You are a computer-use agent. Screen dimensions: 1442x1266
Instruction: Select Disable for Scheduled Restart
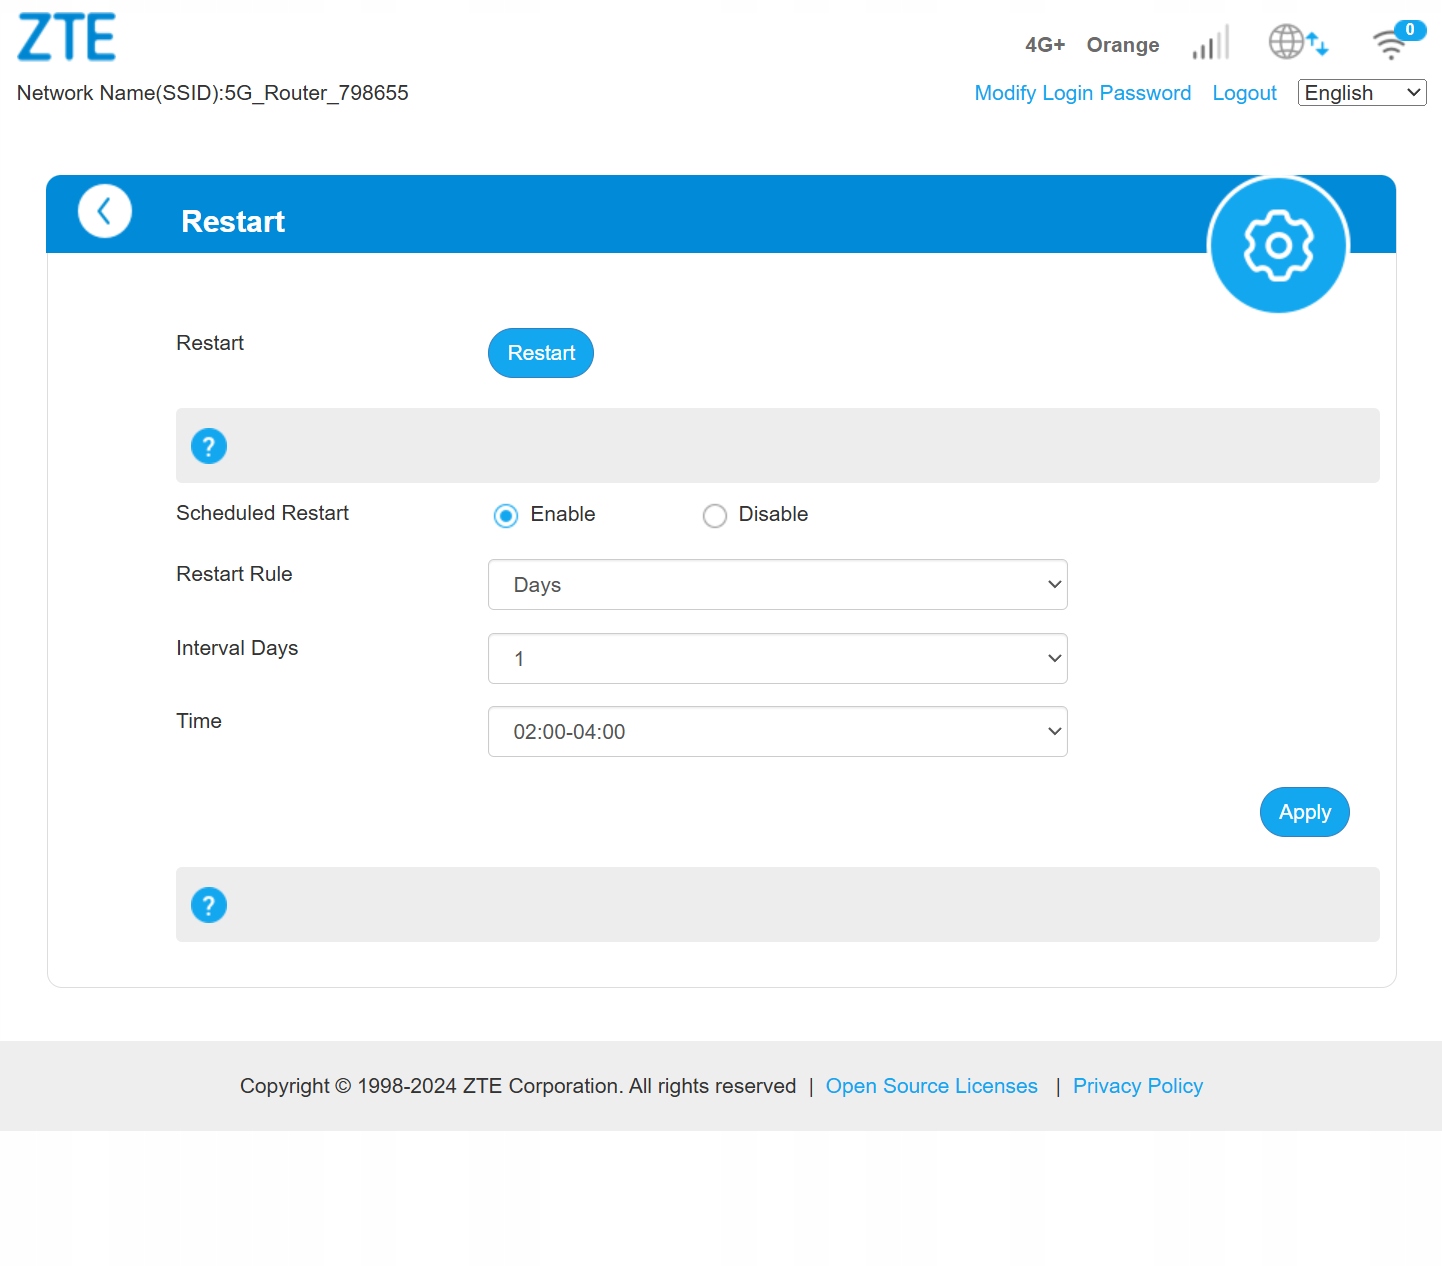[x=714, y=516]
